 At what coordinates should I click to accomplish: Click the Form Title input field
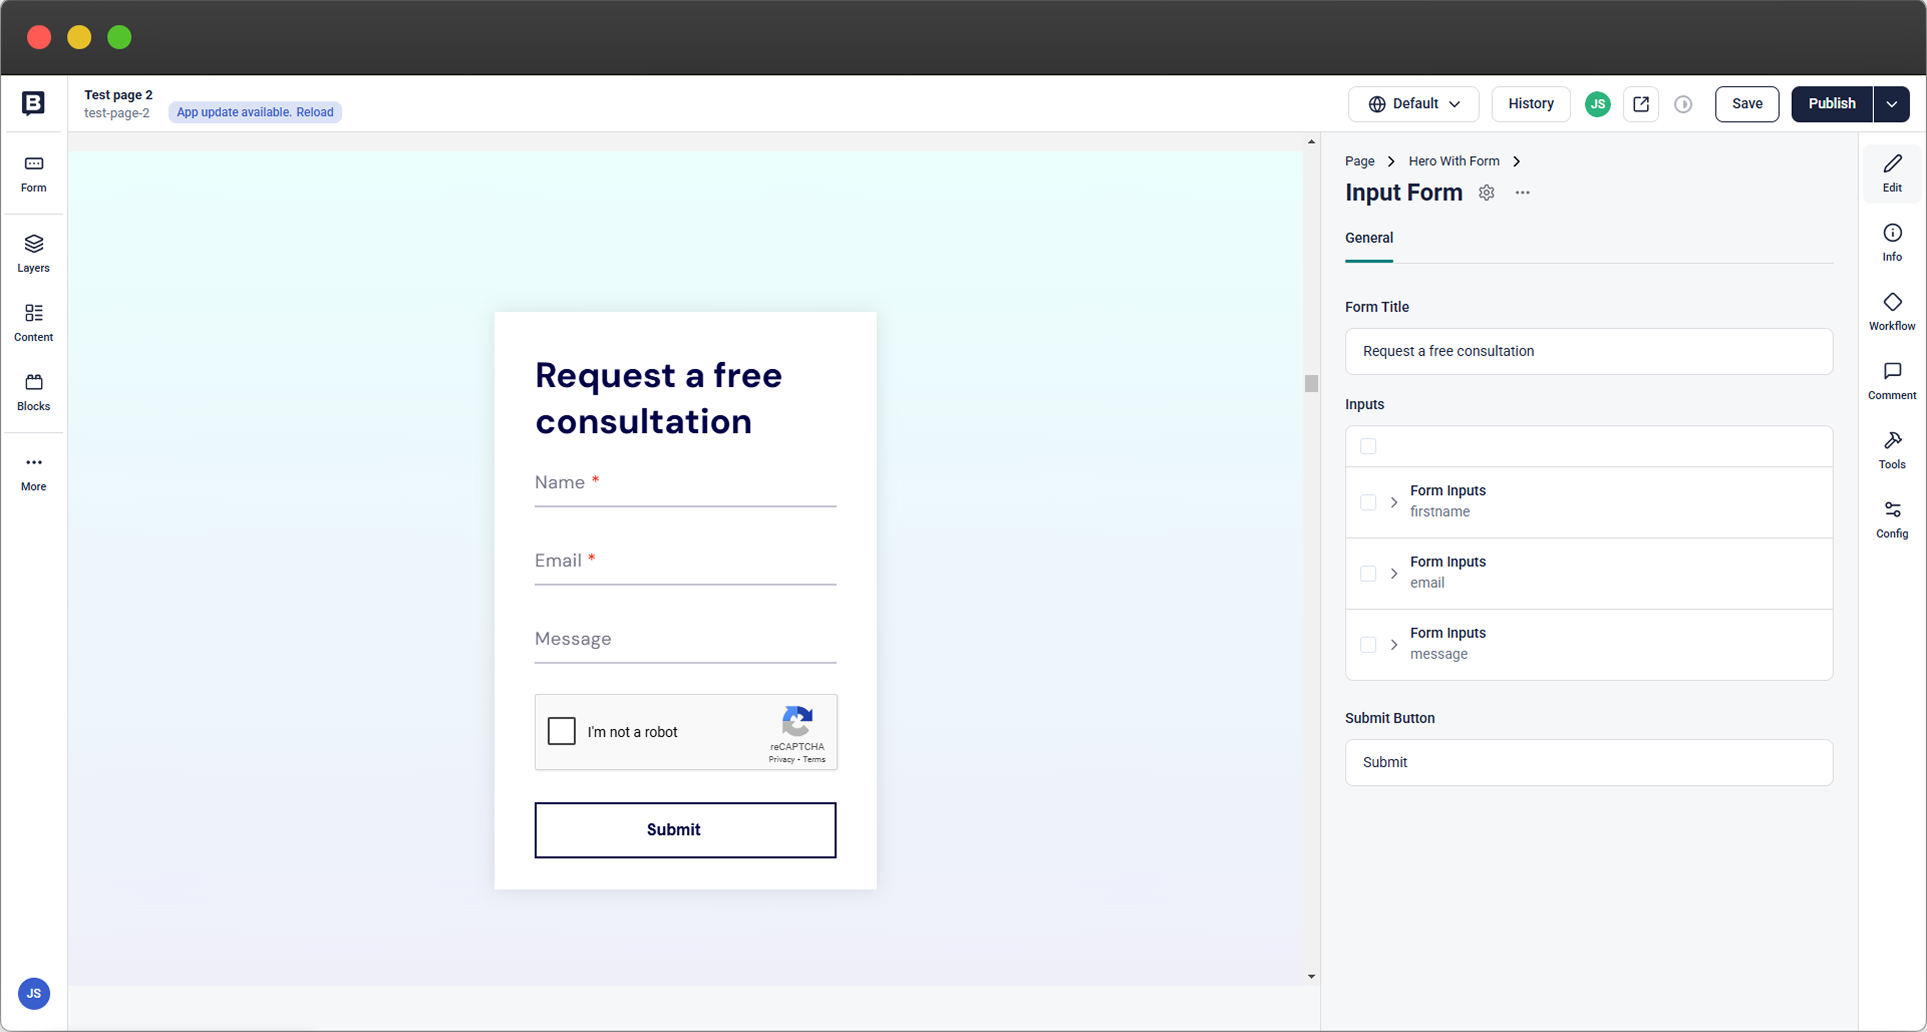coord(1588,351)
